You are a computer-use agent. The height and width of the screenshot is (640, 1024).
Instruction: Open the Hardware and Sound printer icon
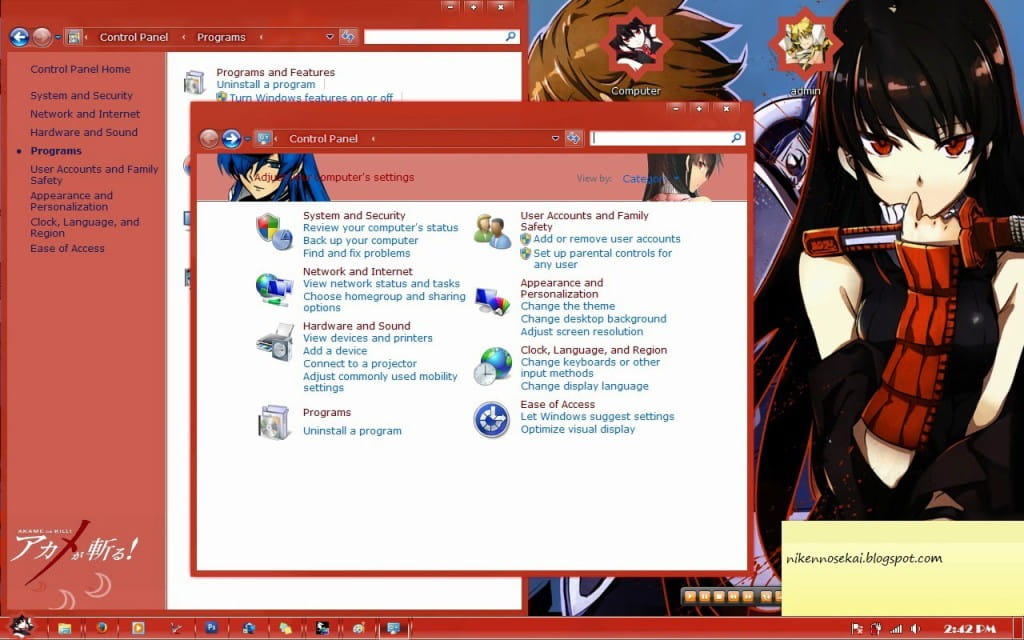[x=273, y=343]
